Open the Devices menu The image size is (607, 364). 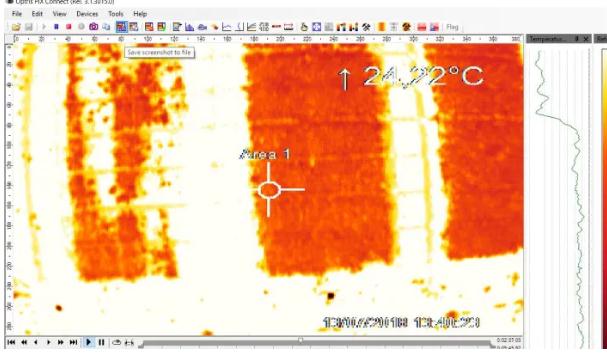point(87,14)
